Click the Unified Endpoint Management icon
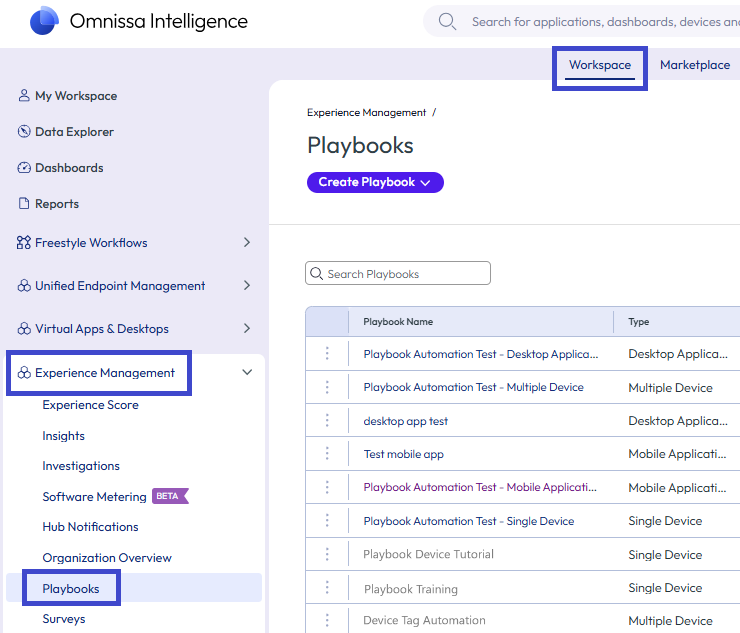 point(24,286)
